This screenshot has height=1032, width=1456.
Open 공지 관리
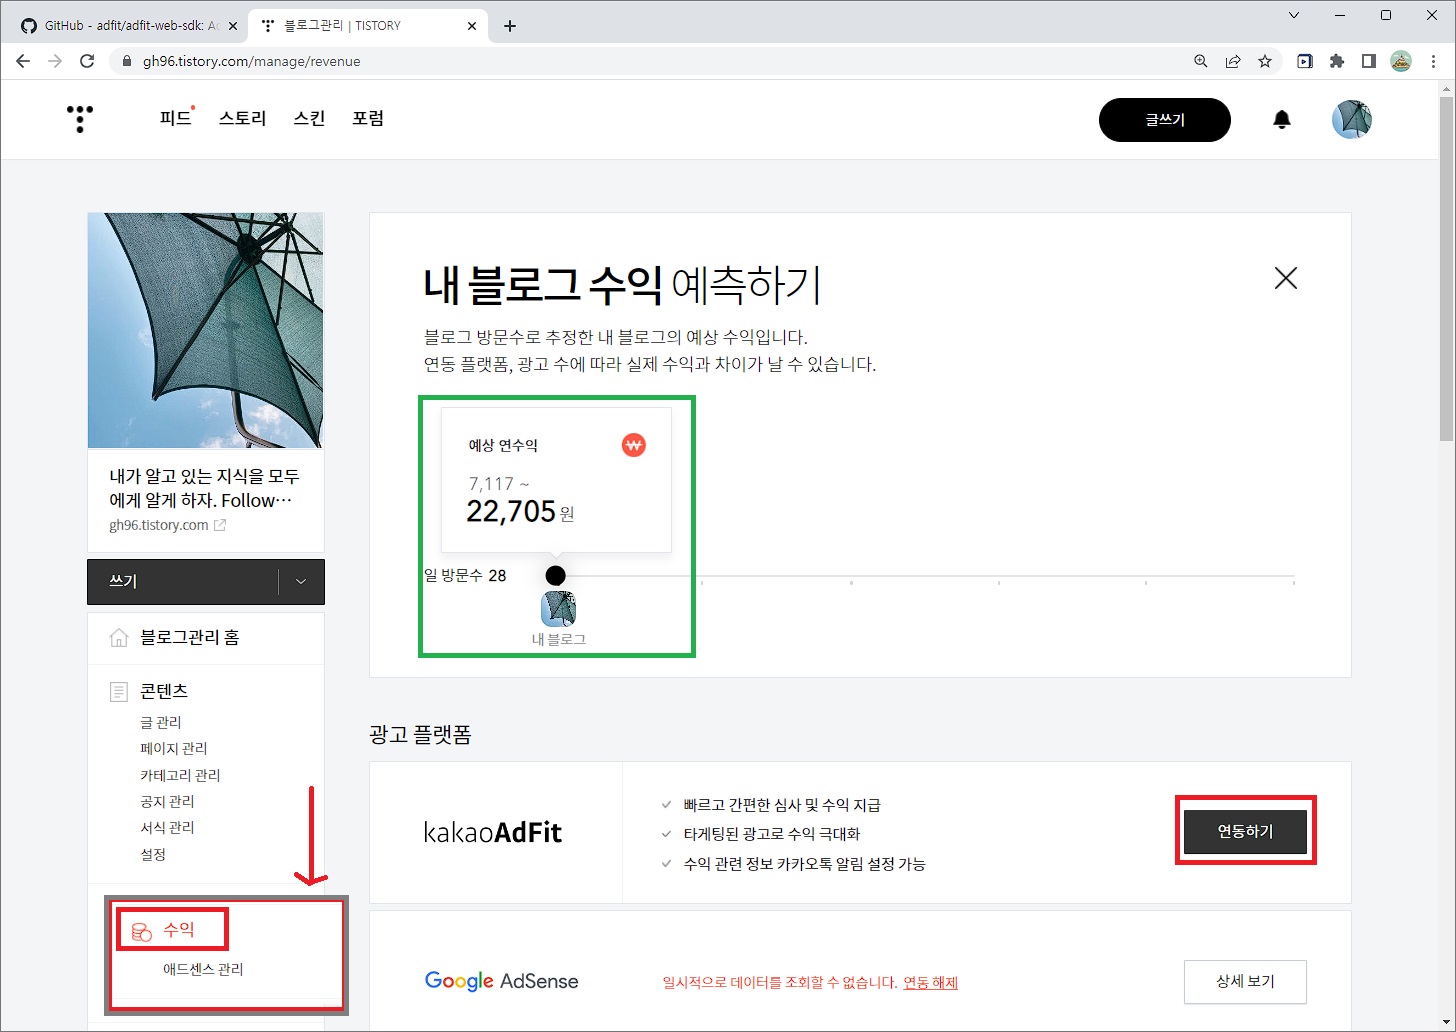(167, 801)
